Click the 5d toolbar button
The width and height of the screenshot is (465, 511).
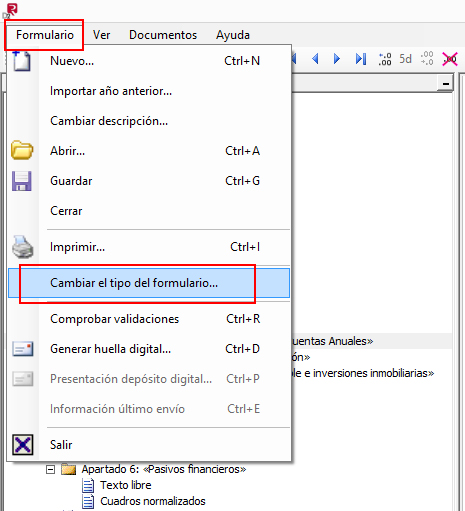405,59
